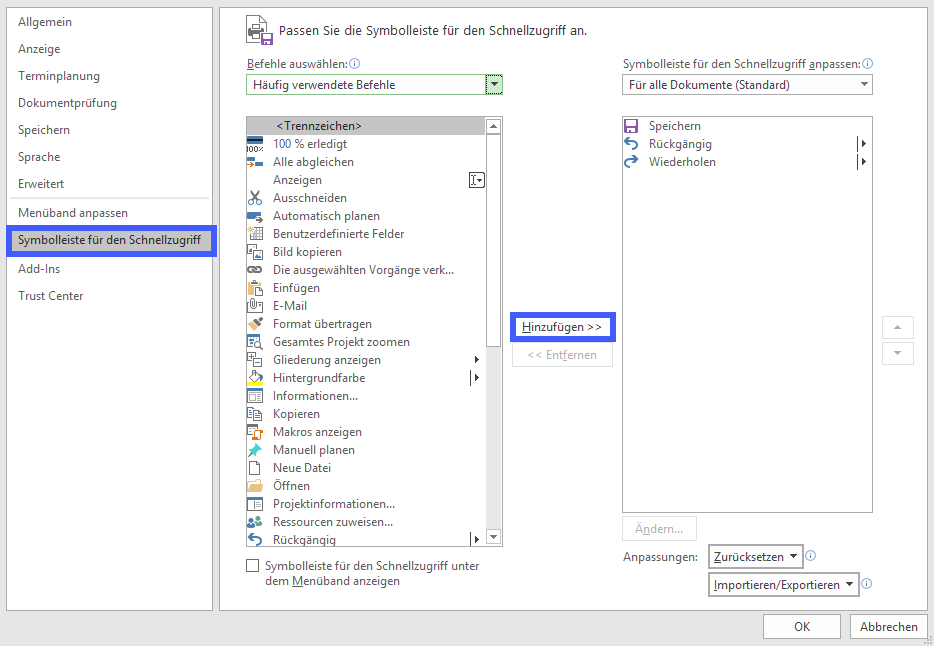The image size is (934, 646).
Task: Switch to 'Menüband anpassen' category
Action: tap(73, 213)
